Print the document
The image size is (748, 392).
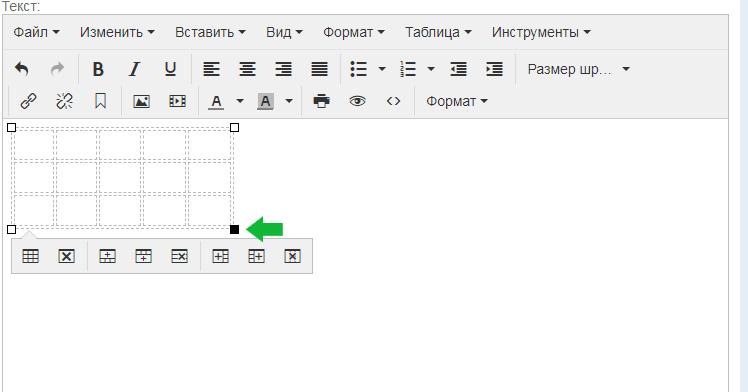coord(322,101)
